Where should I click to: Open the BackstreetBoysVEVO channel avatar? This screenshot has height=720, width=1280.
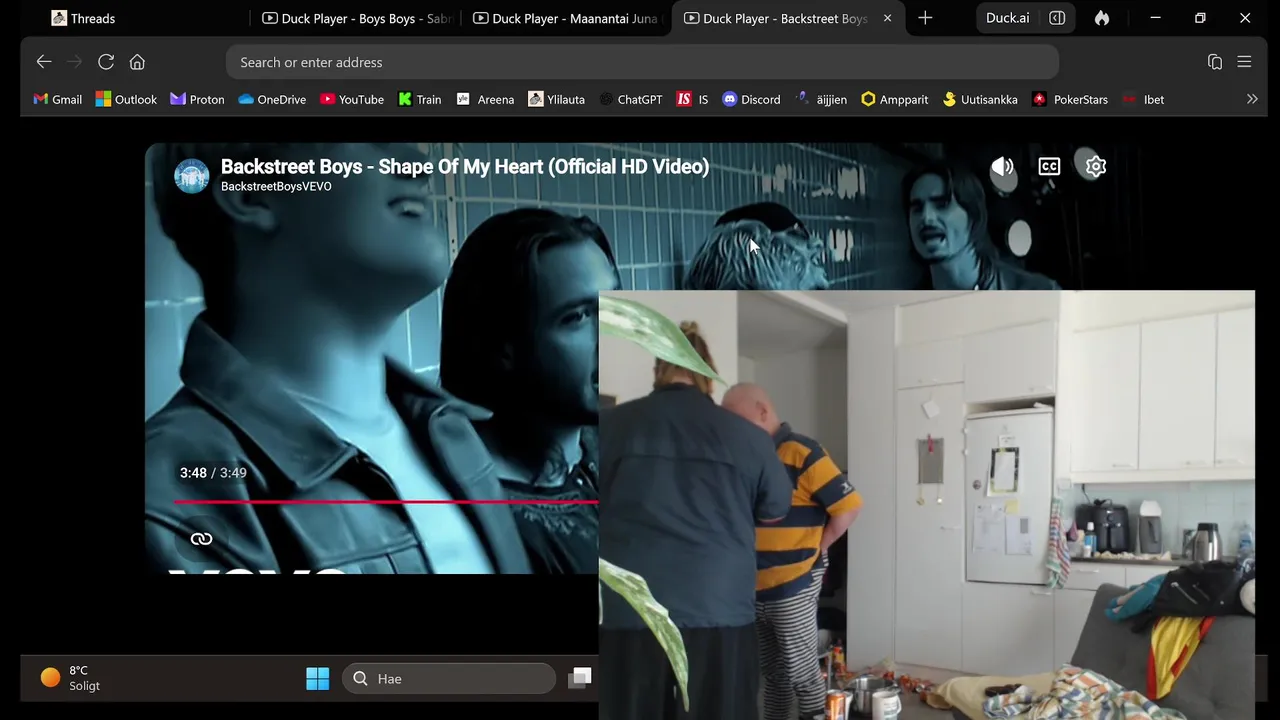191,175
